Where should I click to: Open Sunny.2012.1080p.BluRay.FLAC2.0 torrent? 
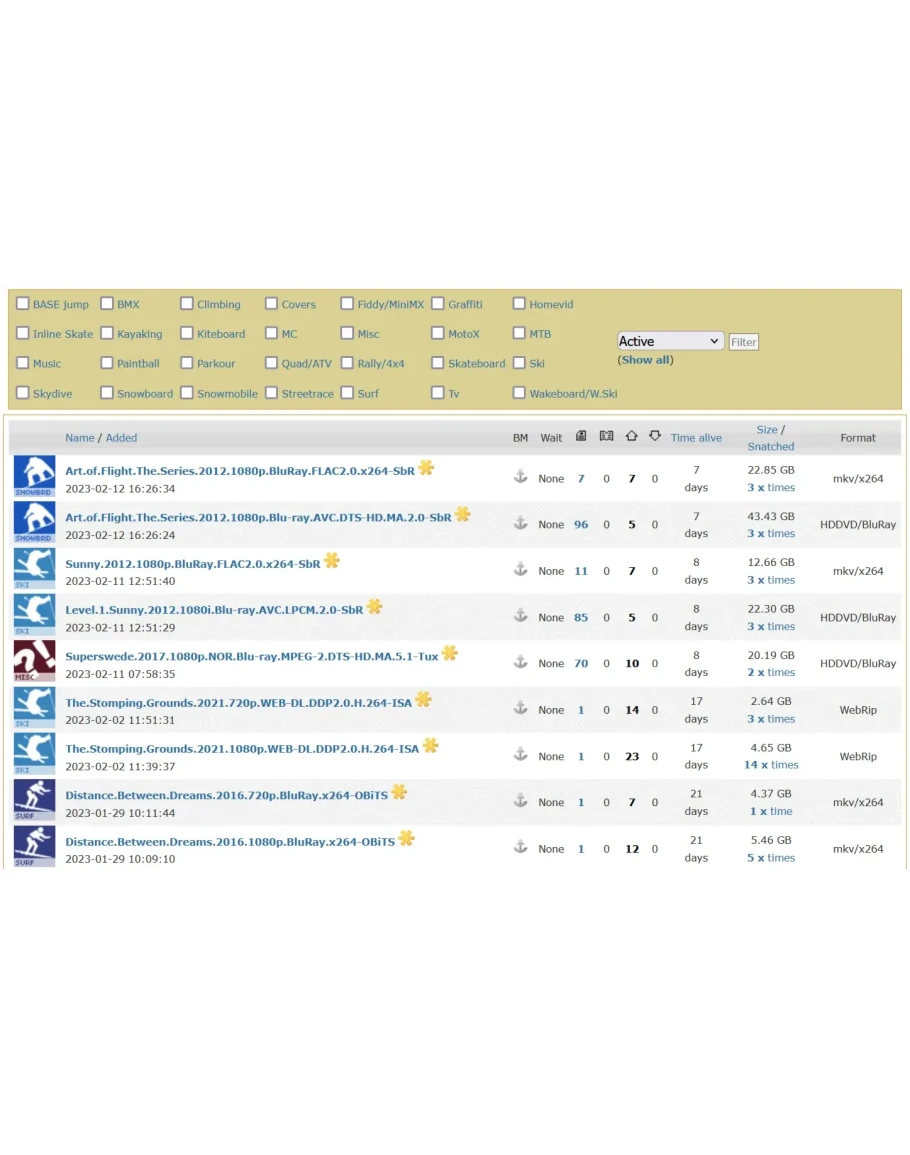[x=192, y=564]
